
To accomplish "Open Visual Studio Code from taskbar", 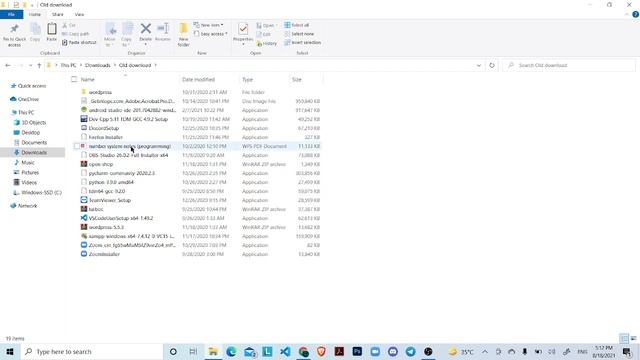I will (x=285, y=351).
